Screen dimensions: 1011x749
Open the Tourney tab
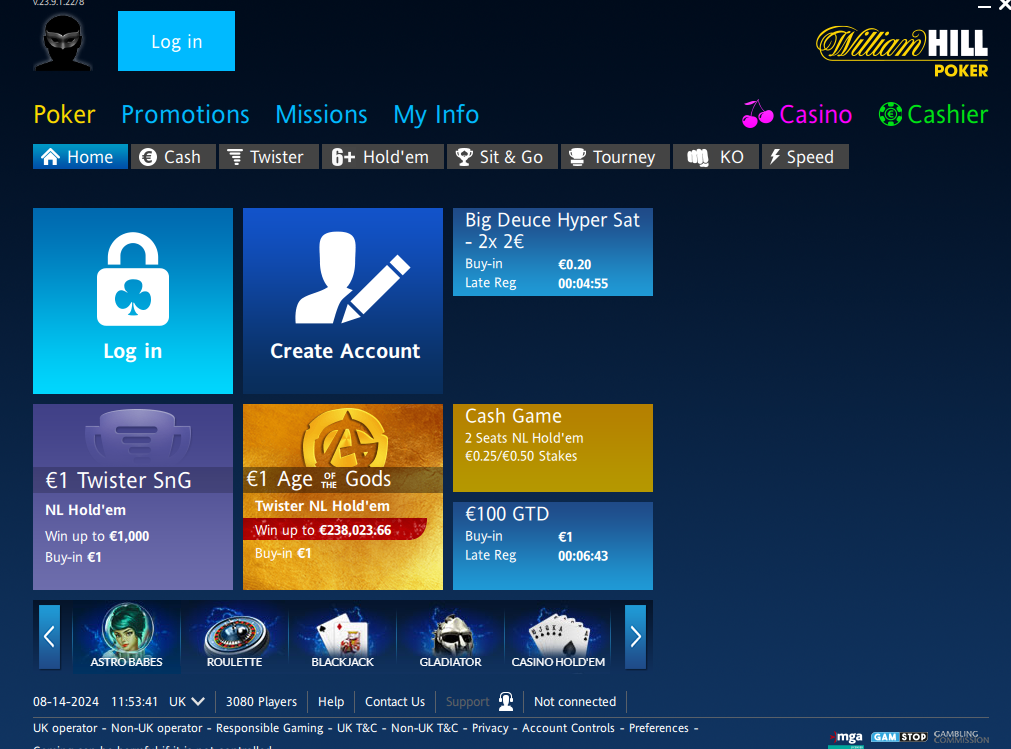[x=614, y=157]
